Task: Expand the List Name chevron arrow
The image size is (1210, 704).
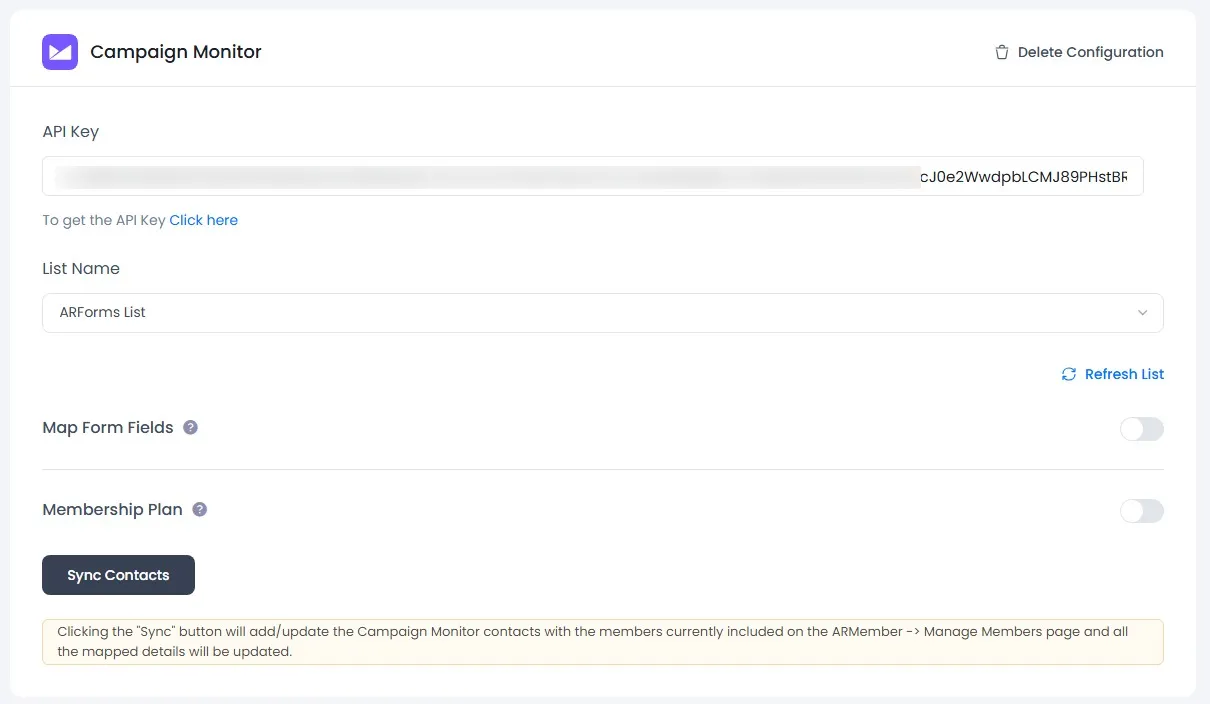Action: tap(1142, 313)
